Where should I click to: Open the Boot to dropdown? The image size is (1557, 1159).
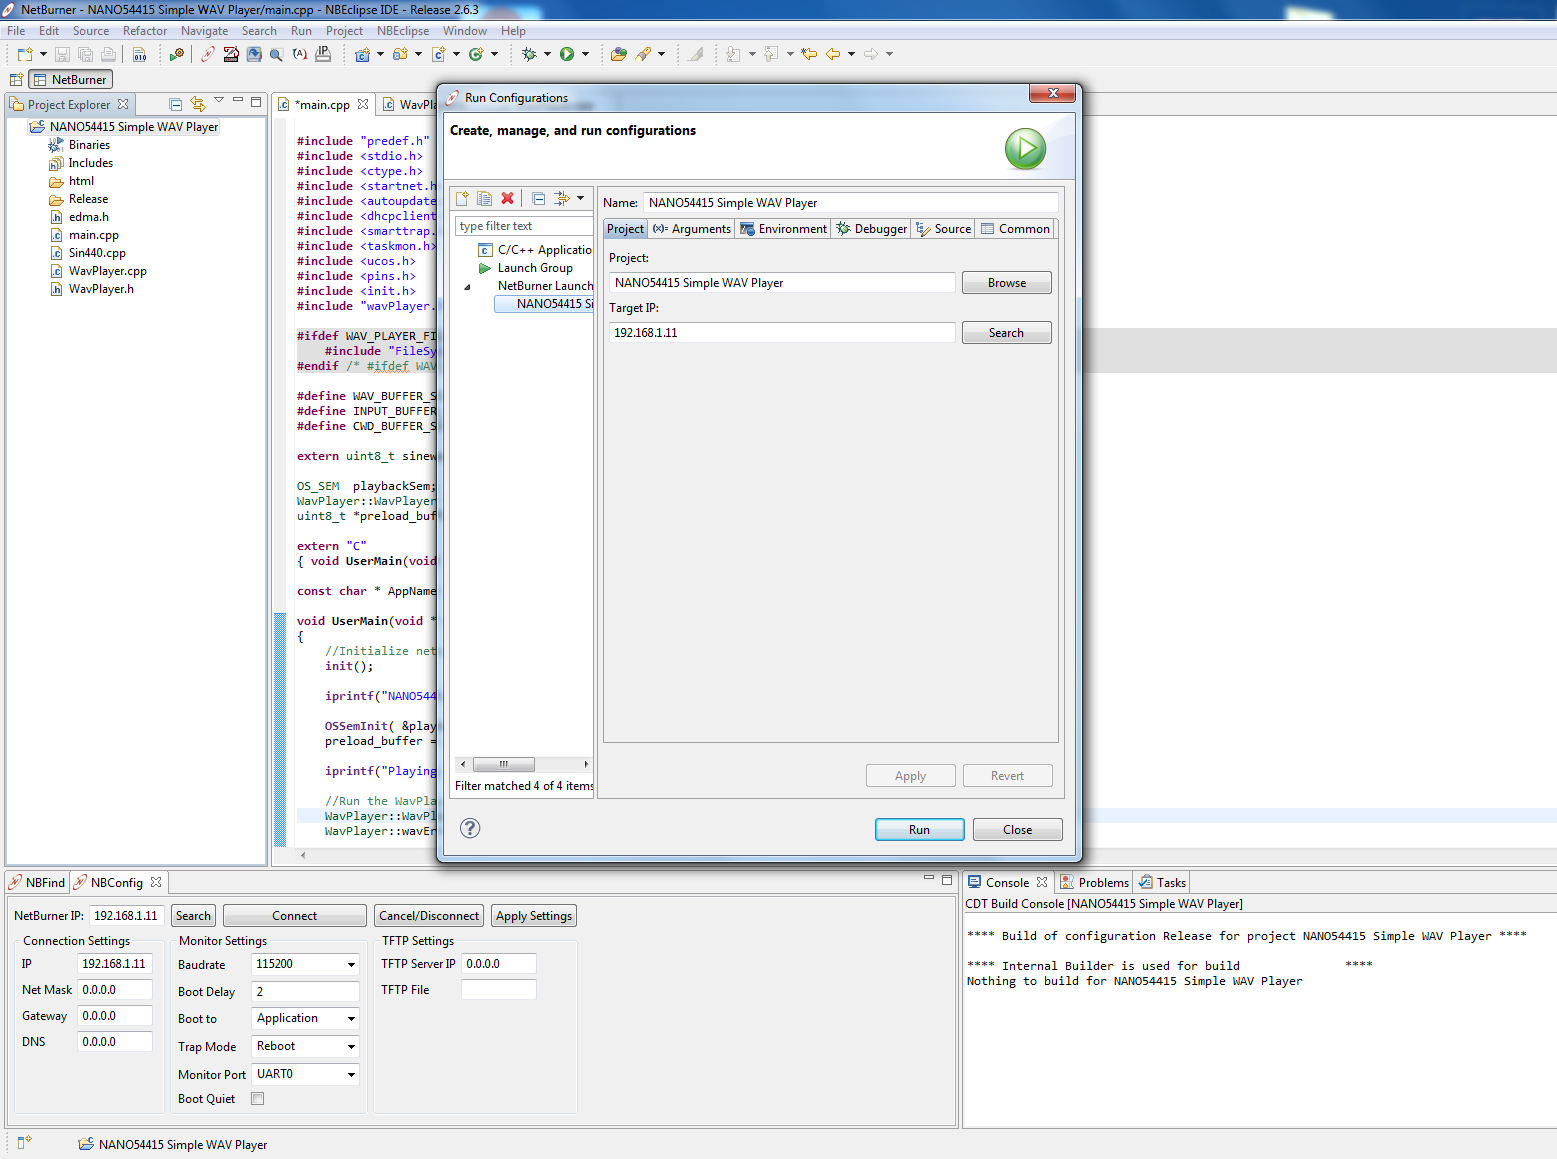351,1019
